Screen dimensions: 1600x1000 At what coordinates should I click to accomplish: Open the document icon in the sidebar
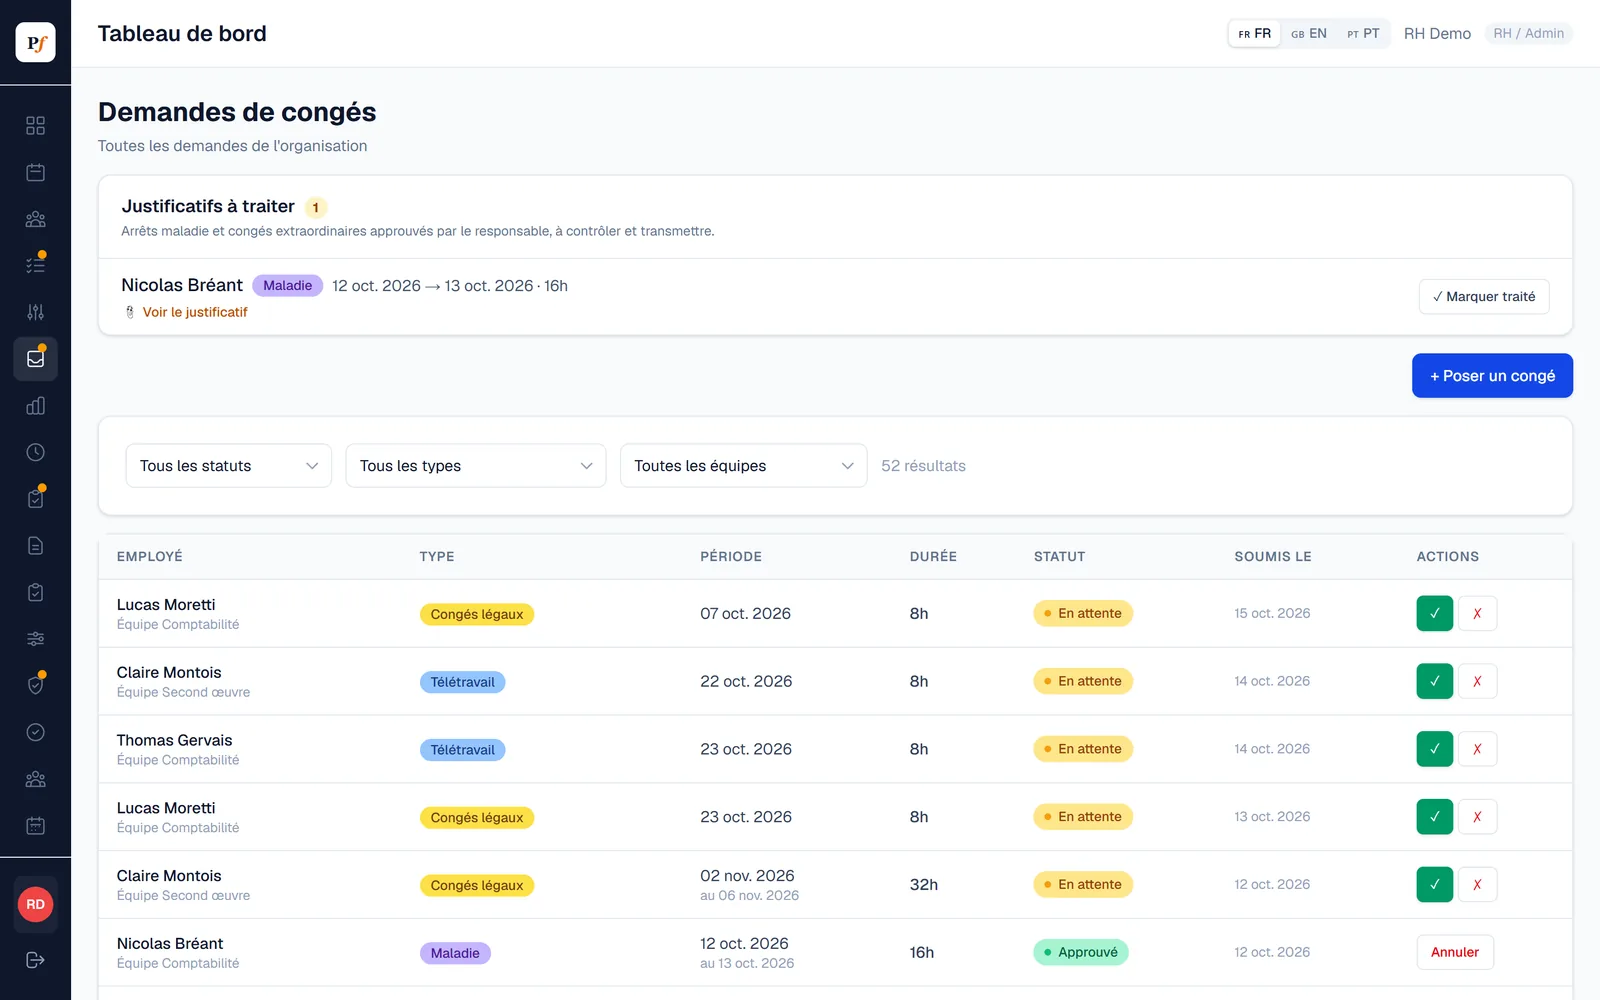pos(35,546)
